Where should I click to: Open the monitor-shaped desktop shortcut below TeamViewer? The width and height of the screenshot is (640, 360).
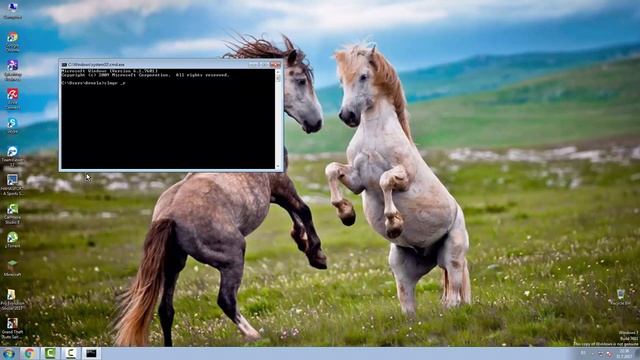tap(13, 184)
